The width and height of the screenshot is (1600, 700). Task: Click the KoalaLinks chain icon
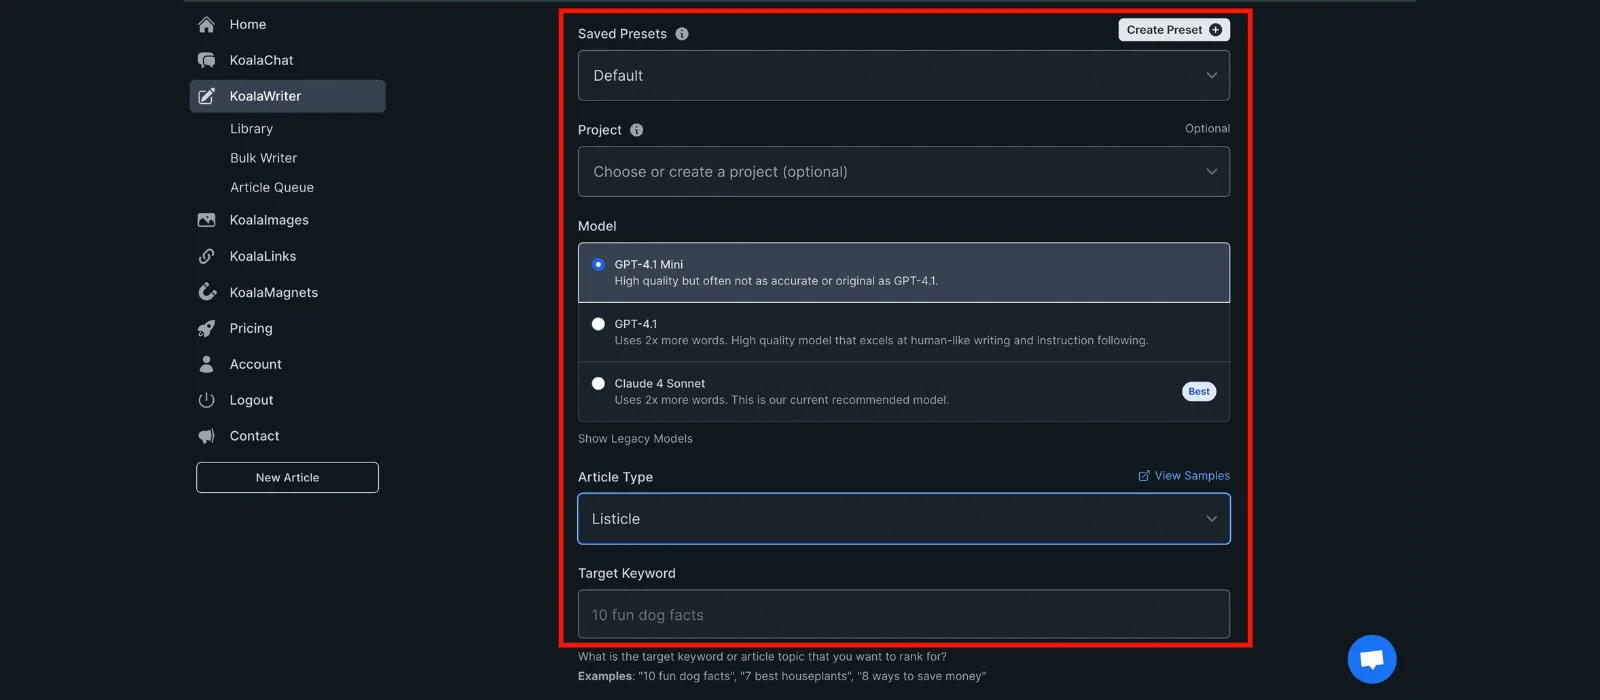(206, 256)
